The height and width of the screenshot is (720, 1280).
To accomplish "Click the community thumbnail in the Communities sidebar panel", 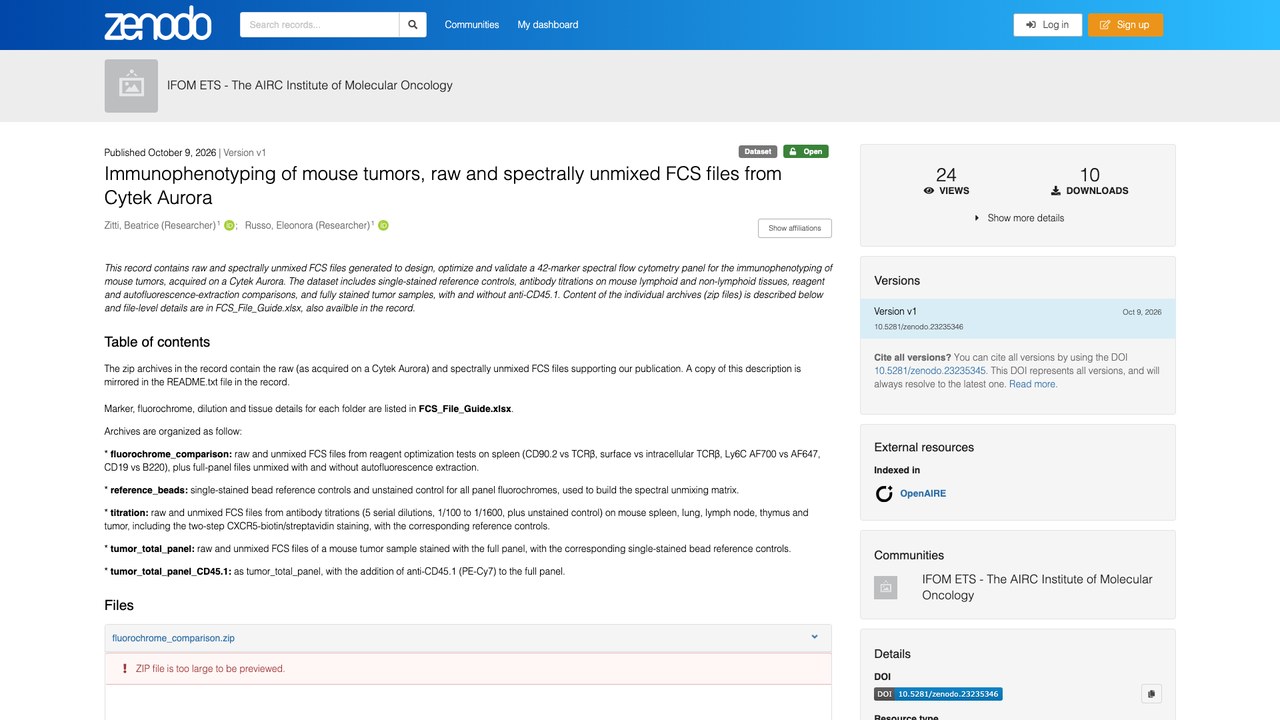I will point(886,587).
